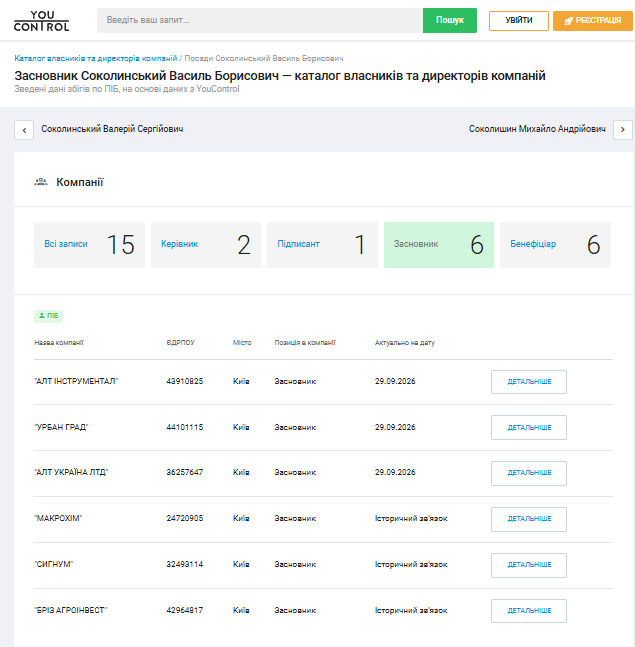Click Детальніше for БРІЗ АГРОІНВЕСТ
The image size is (635, 647).
529,611
